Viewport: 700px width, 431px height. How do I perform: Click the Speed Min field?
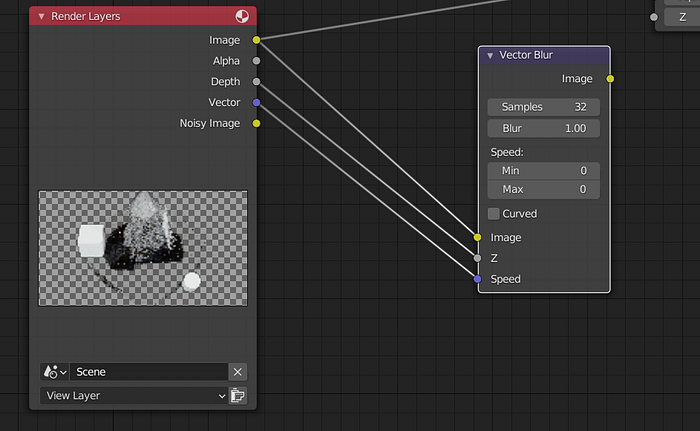click(544, 171)
